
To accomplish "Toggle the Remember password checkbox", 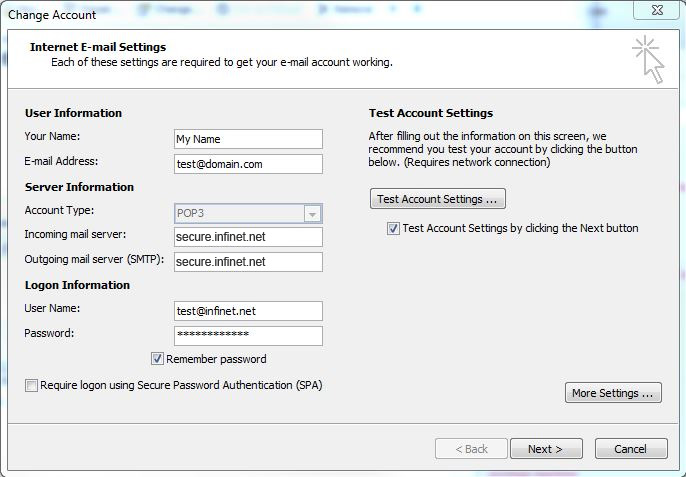I will [x=157, y=359].
